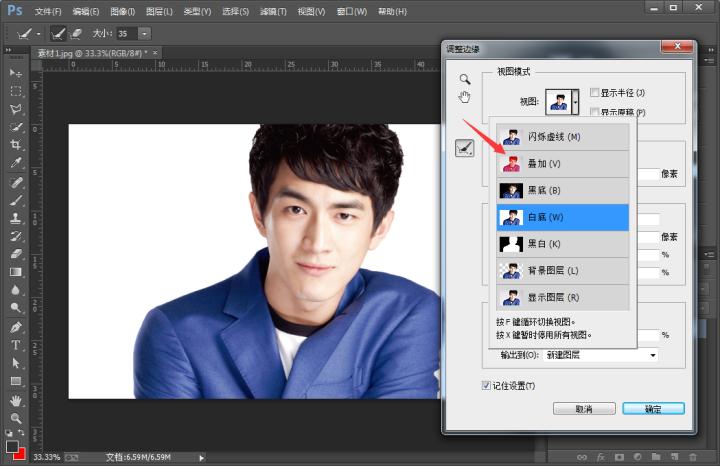Select the Pen tool
Screen dimensions: 720x466
pos(16,327)
